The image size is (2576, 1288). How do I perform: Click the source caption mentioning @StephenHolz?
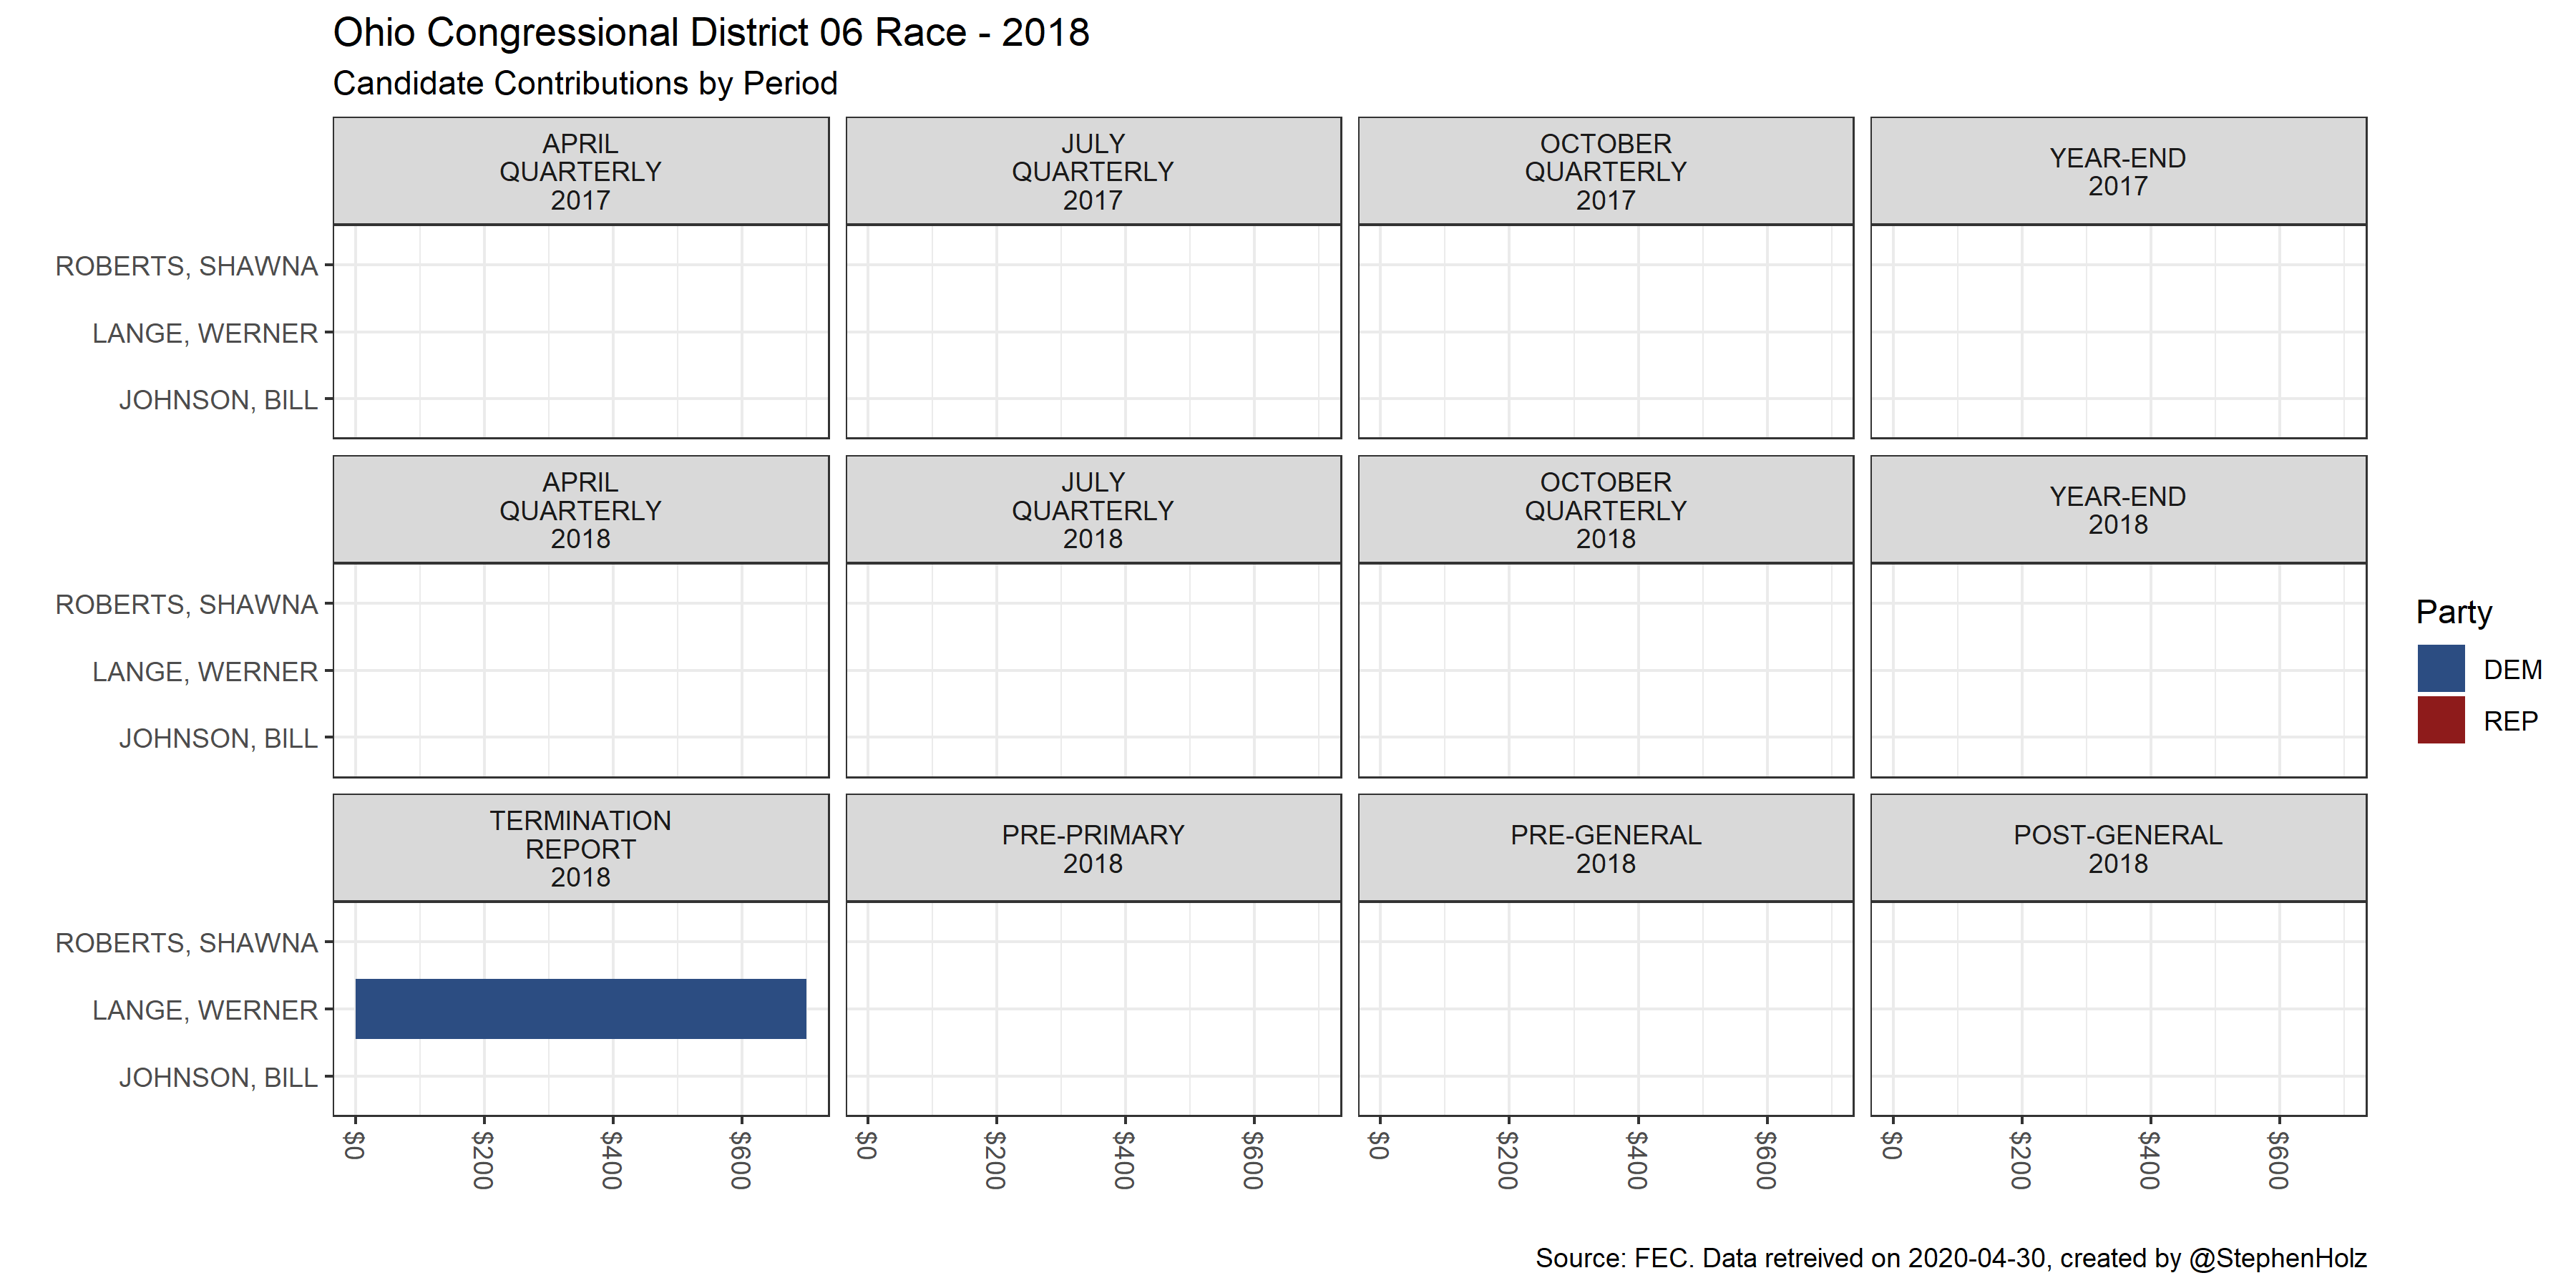click(x=1950, y=1257)
